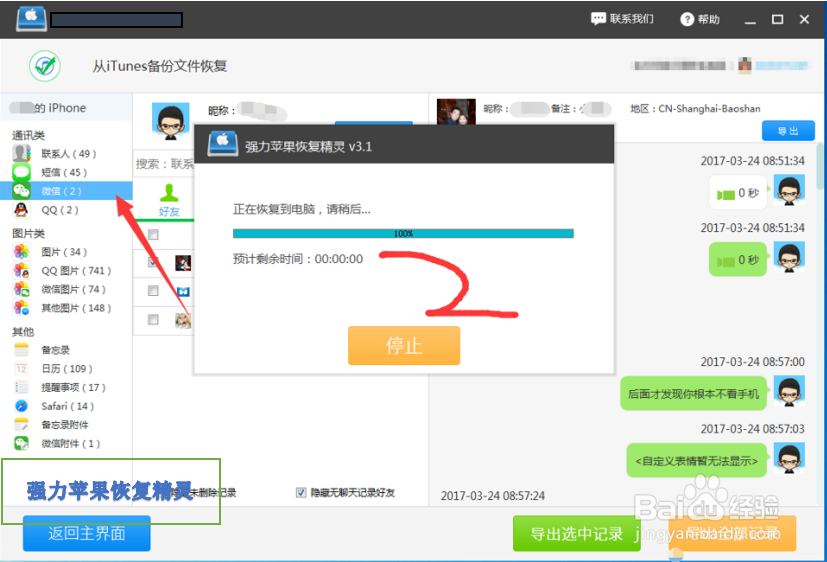Screen dimensions: 827x562
Task: Click the dialog's Apple drive icon
Action: tap(223, 144)
